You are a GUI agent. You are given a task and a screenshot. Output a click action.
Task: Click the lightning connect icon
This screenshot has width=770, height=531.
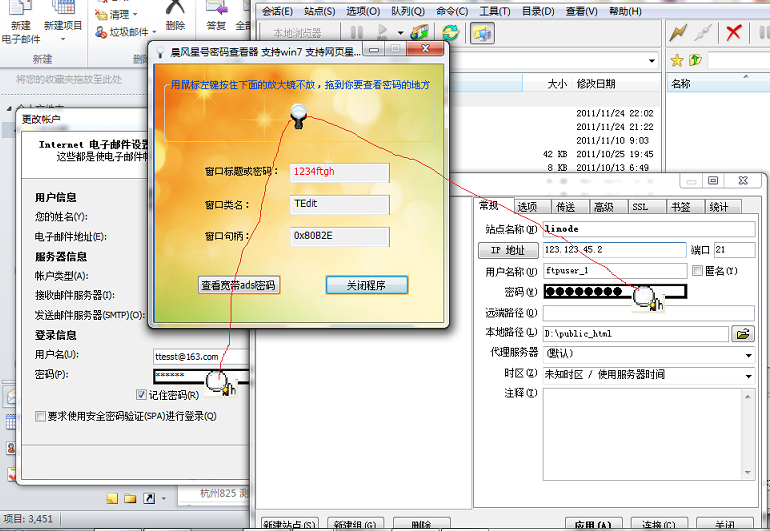tap(678, 32)
